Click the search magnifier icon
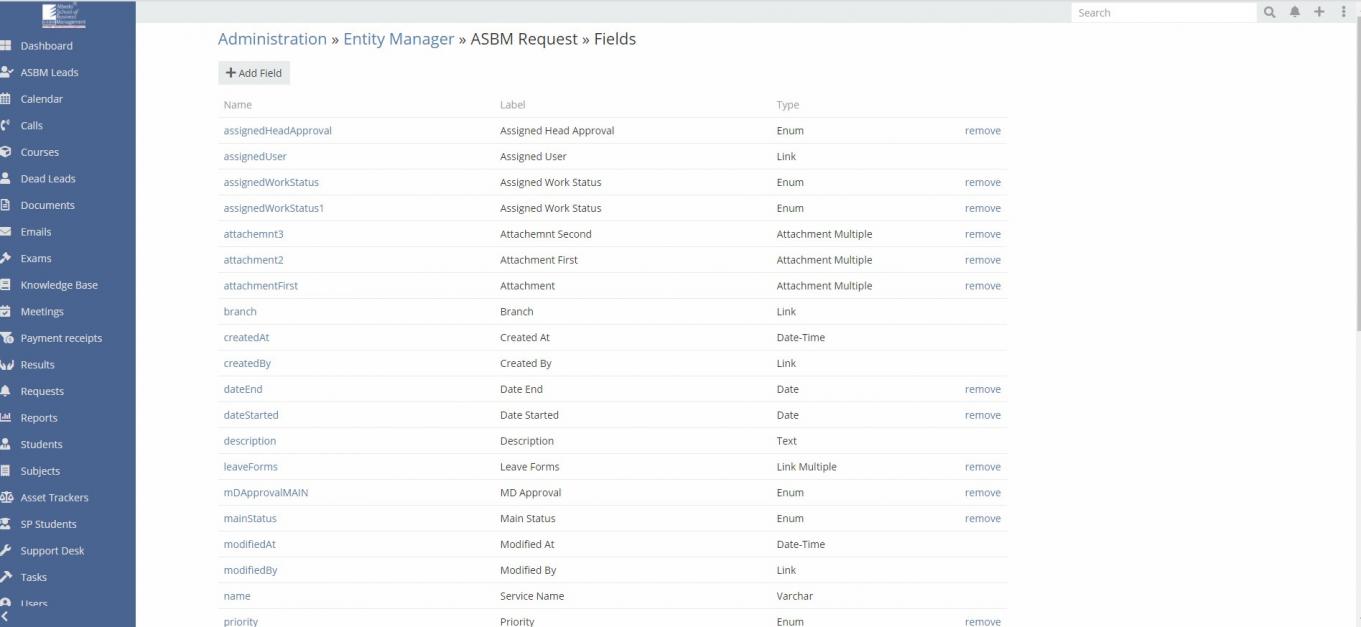 tap(1269, 13)
